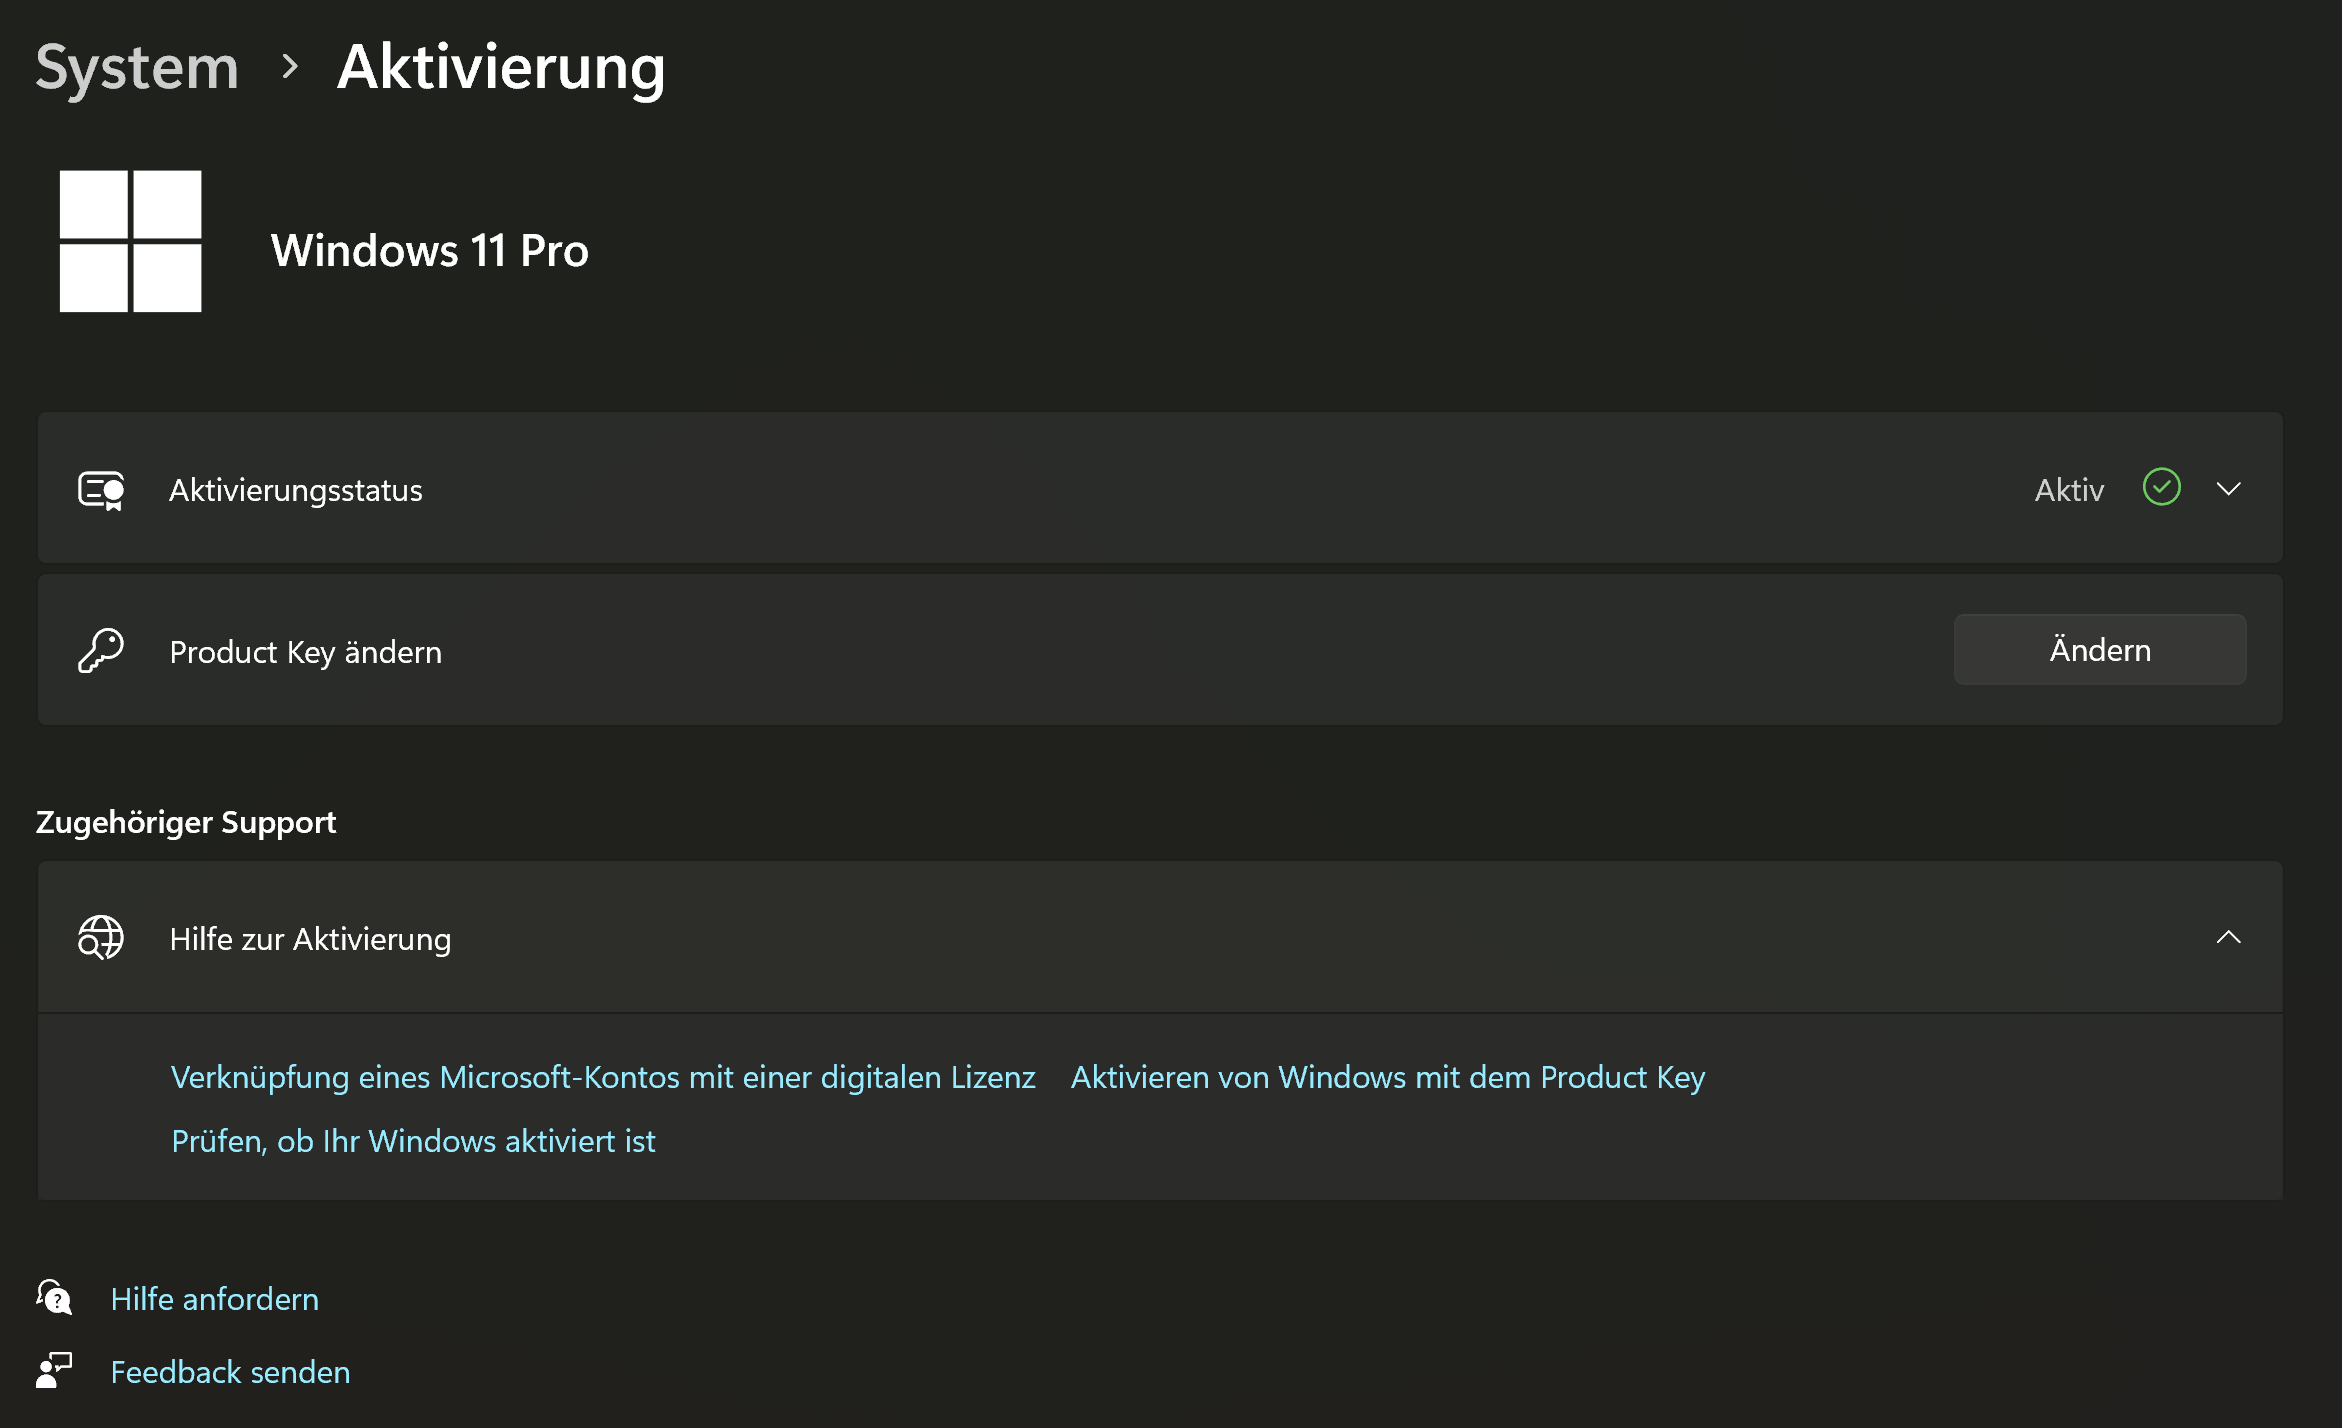Click the Windows logo icon
This screenshot has width=2342, height=1428.
pyautogui.click(x=130, y=241)
